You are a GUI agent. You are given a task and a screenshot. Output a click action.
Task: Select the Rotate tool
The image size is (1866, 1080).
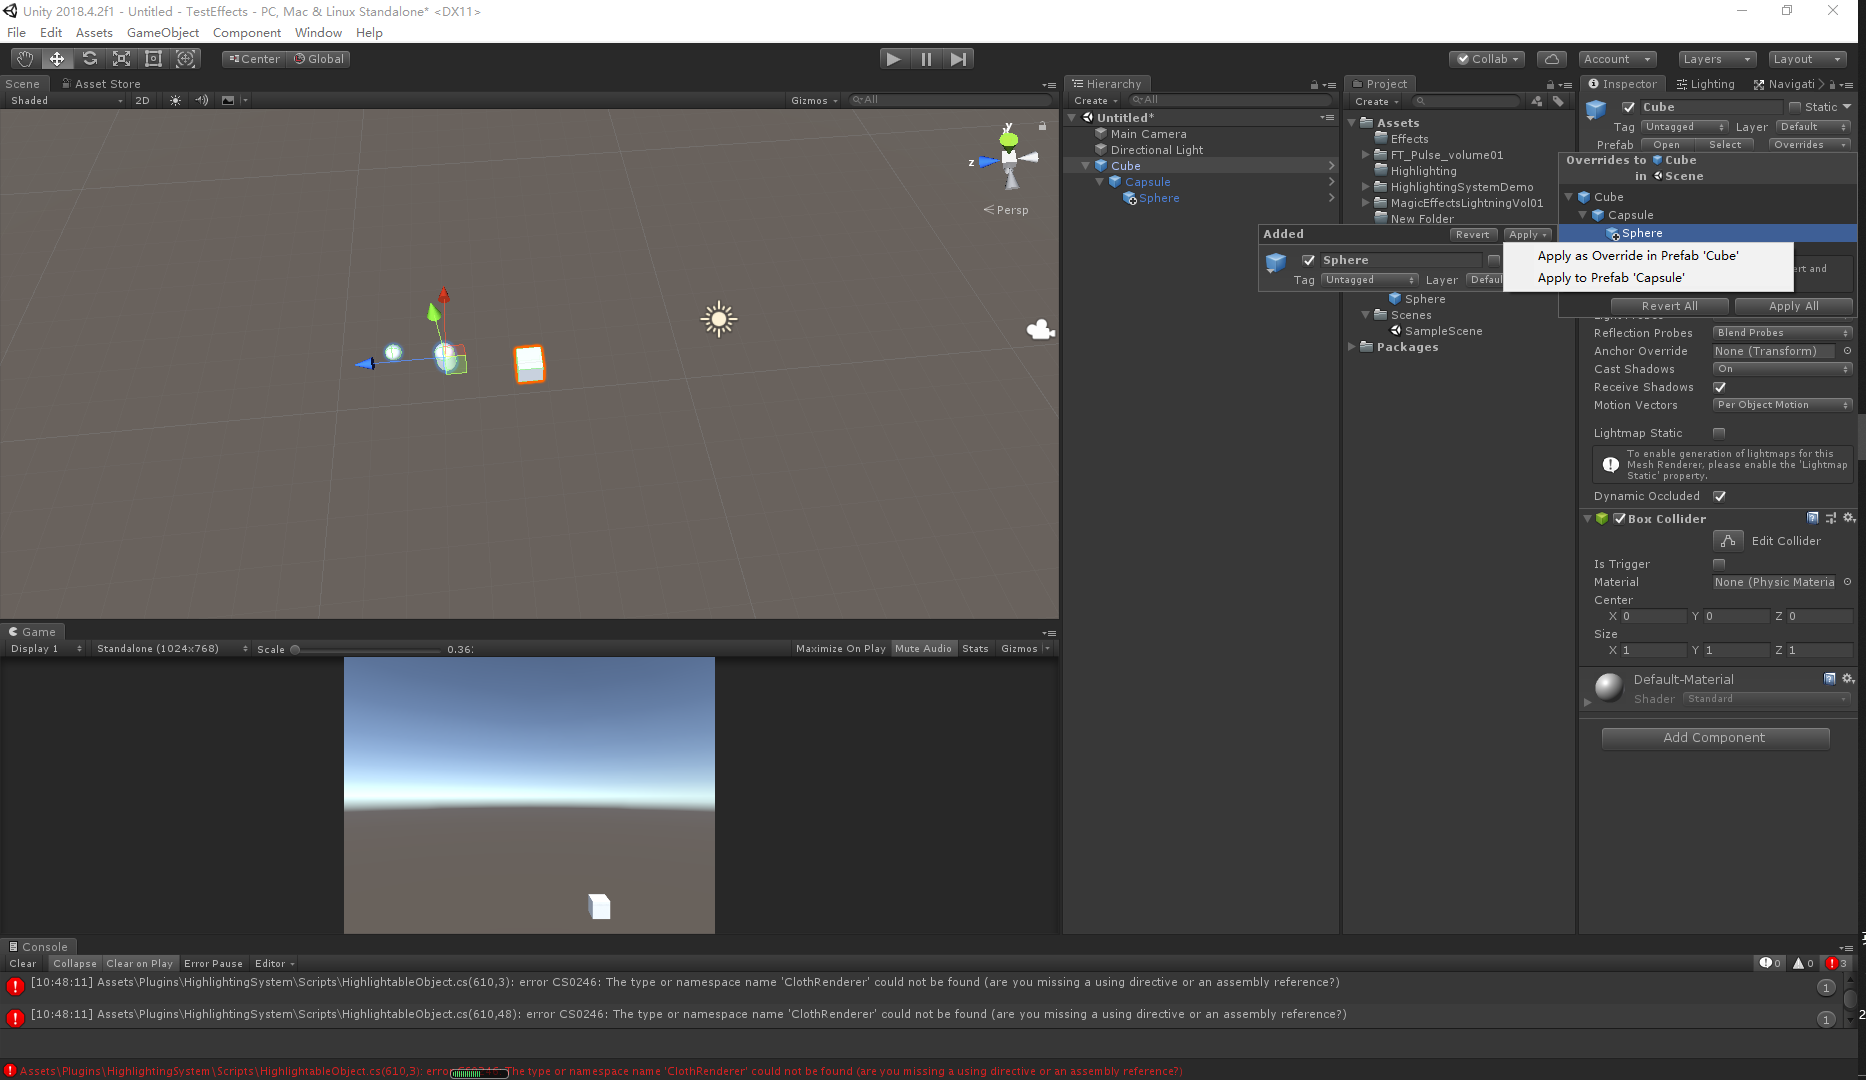click(x=89, y=58)
